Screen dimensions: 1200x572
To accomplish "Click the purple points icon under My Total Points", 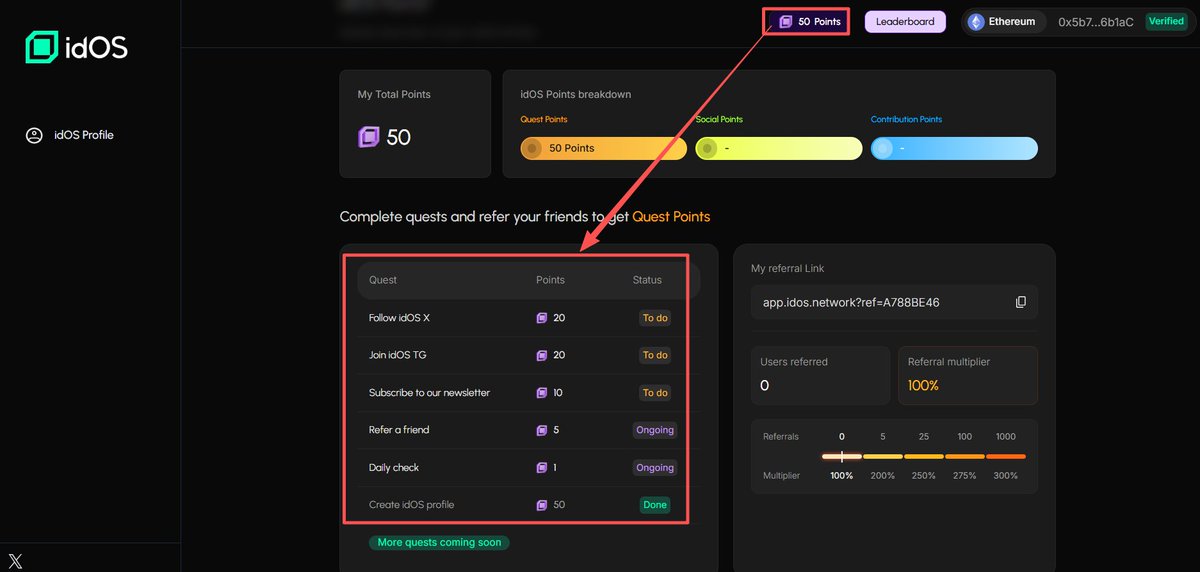I will pos(369,137).
